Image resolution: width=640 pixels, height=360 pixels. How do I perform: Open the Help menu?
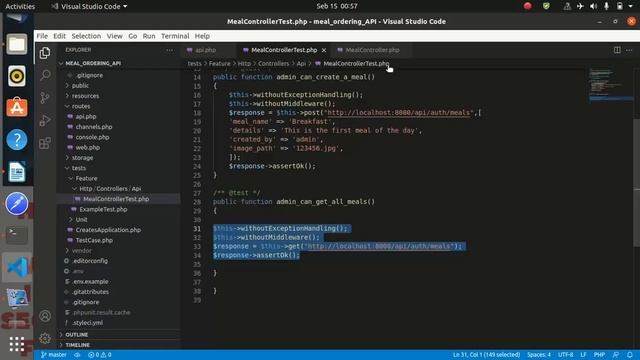202,36
